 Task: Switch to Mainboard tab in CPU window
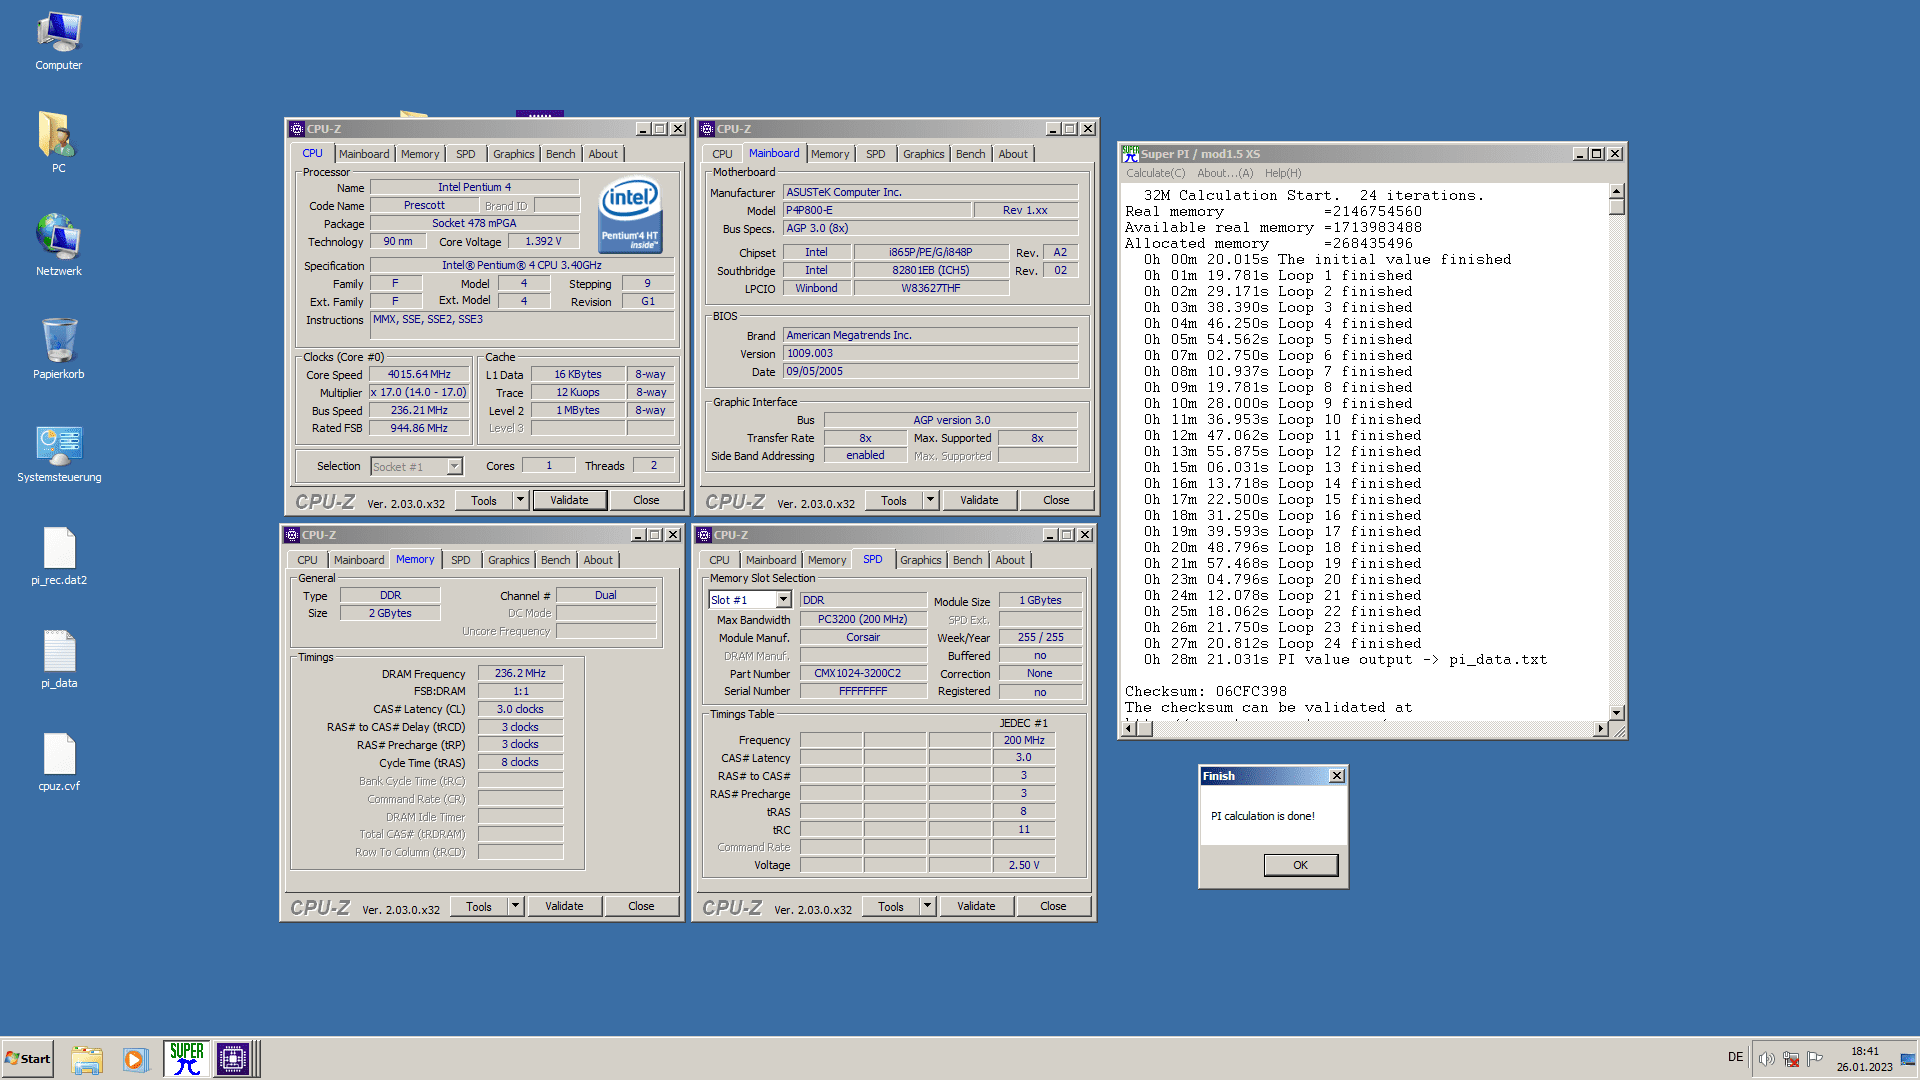(364, 154)
